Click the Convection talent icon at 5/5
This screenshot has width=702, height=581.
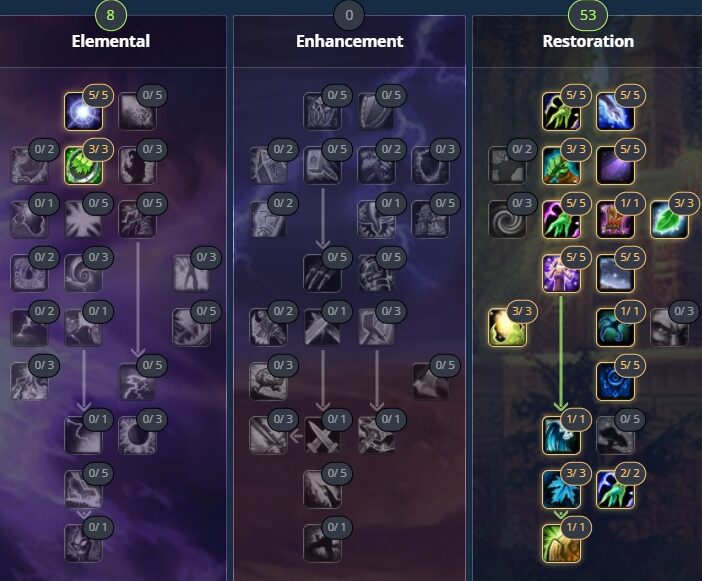click(83, 111)
